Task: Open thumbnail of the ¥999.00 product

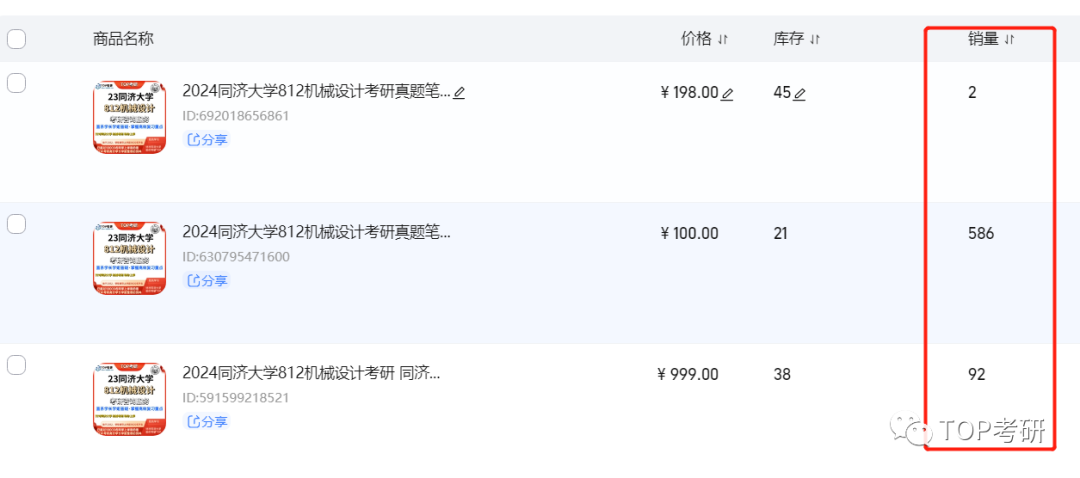Action: 129,399
